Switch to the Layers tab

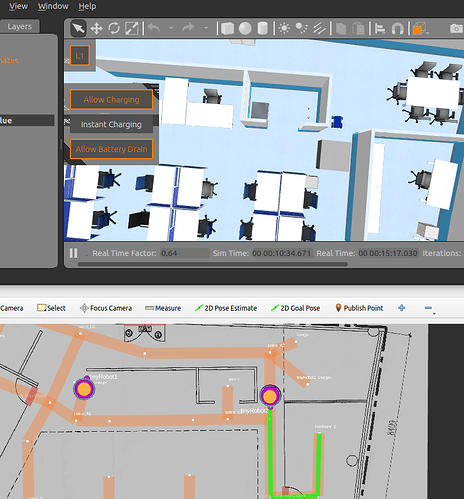[20, 26]
